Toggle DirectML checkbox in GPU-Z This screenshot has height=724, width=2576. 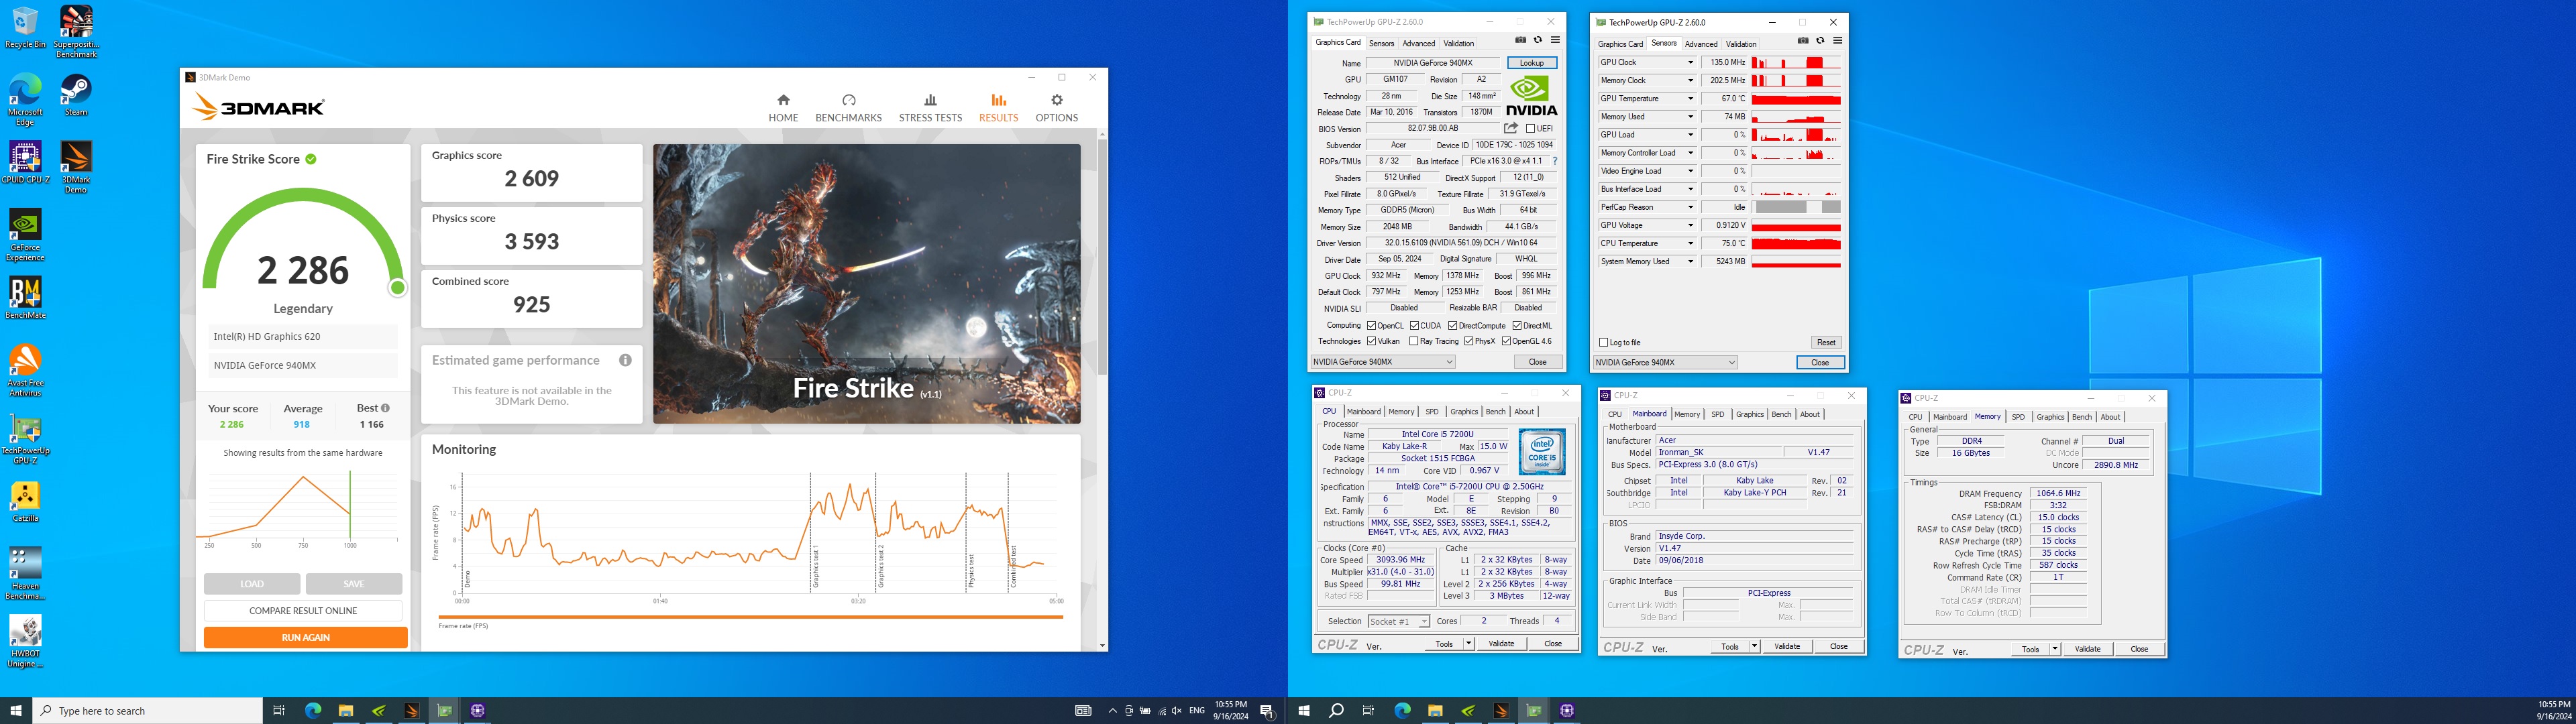(x=1517, y=325)
